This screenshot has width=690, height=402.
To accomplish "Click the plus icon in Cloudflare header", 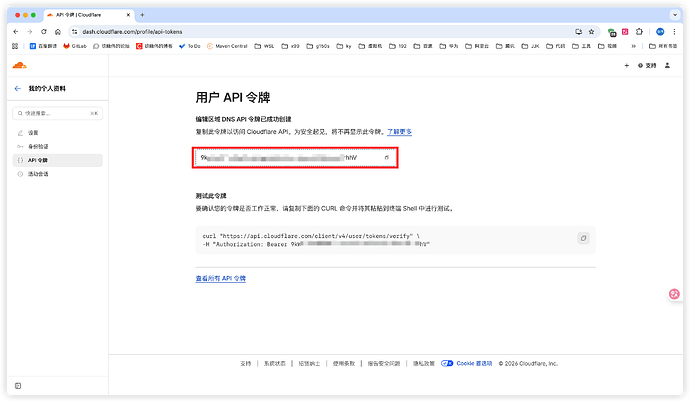I will coord(626,65).
